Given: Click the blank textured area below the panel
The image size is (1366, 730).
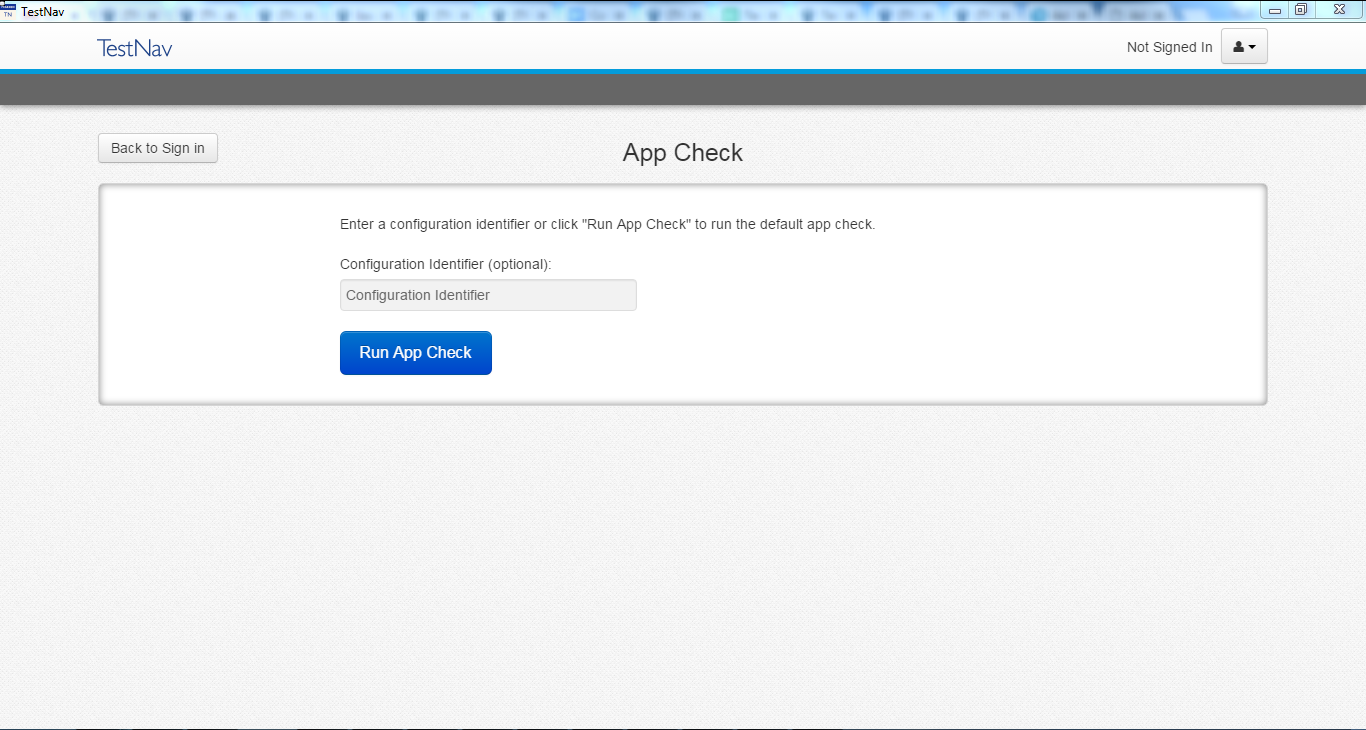Looking at the screenshot, I should click(x=683, y=560).
